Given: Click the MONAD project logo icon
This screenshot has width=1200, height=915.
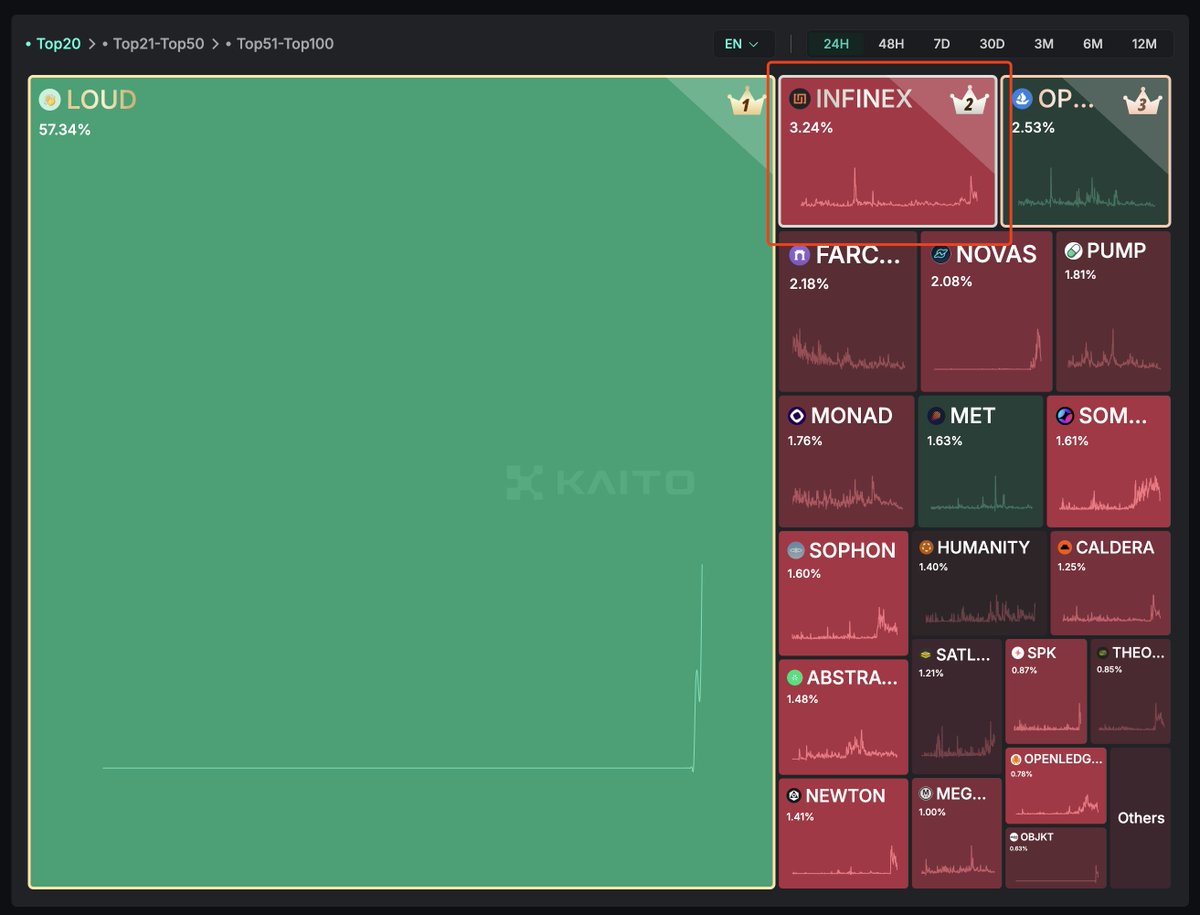Looking at the screenshot, I should pyautogui.click(x=797, y=416).
